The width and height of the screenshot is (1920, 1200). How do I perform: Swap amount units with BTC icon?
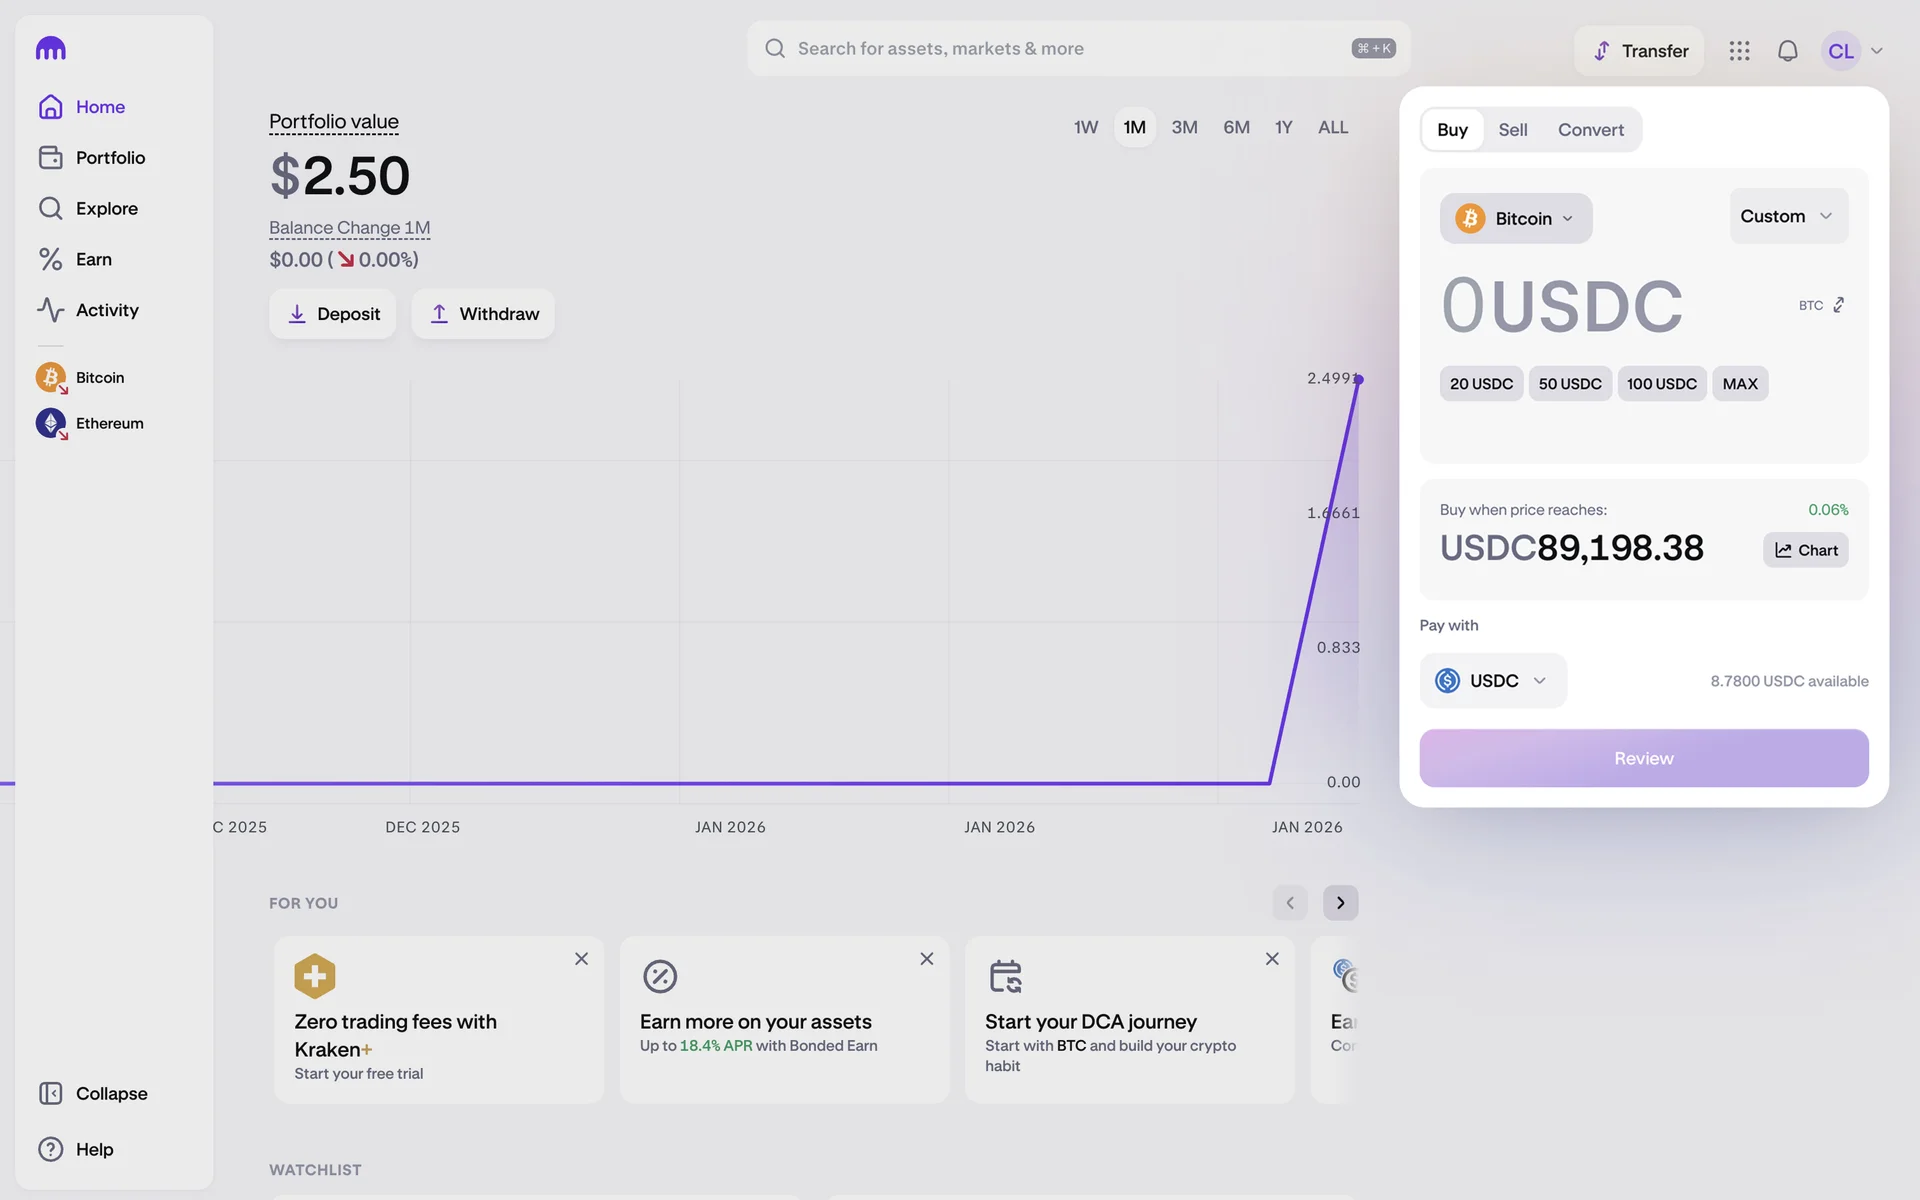point(1837,305)
